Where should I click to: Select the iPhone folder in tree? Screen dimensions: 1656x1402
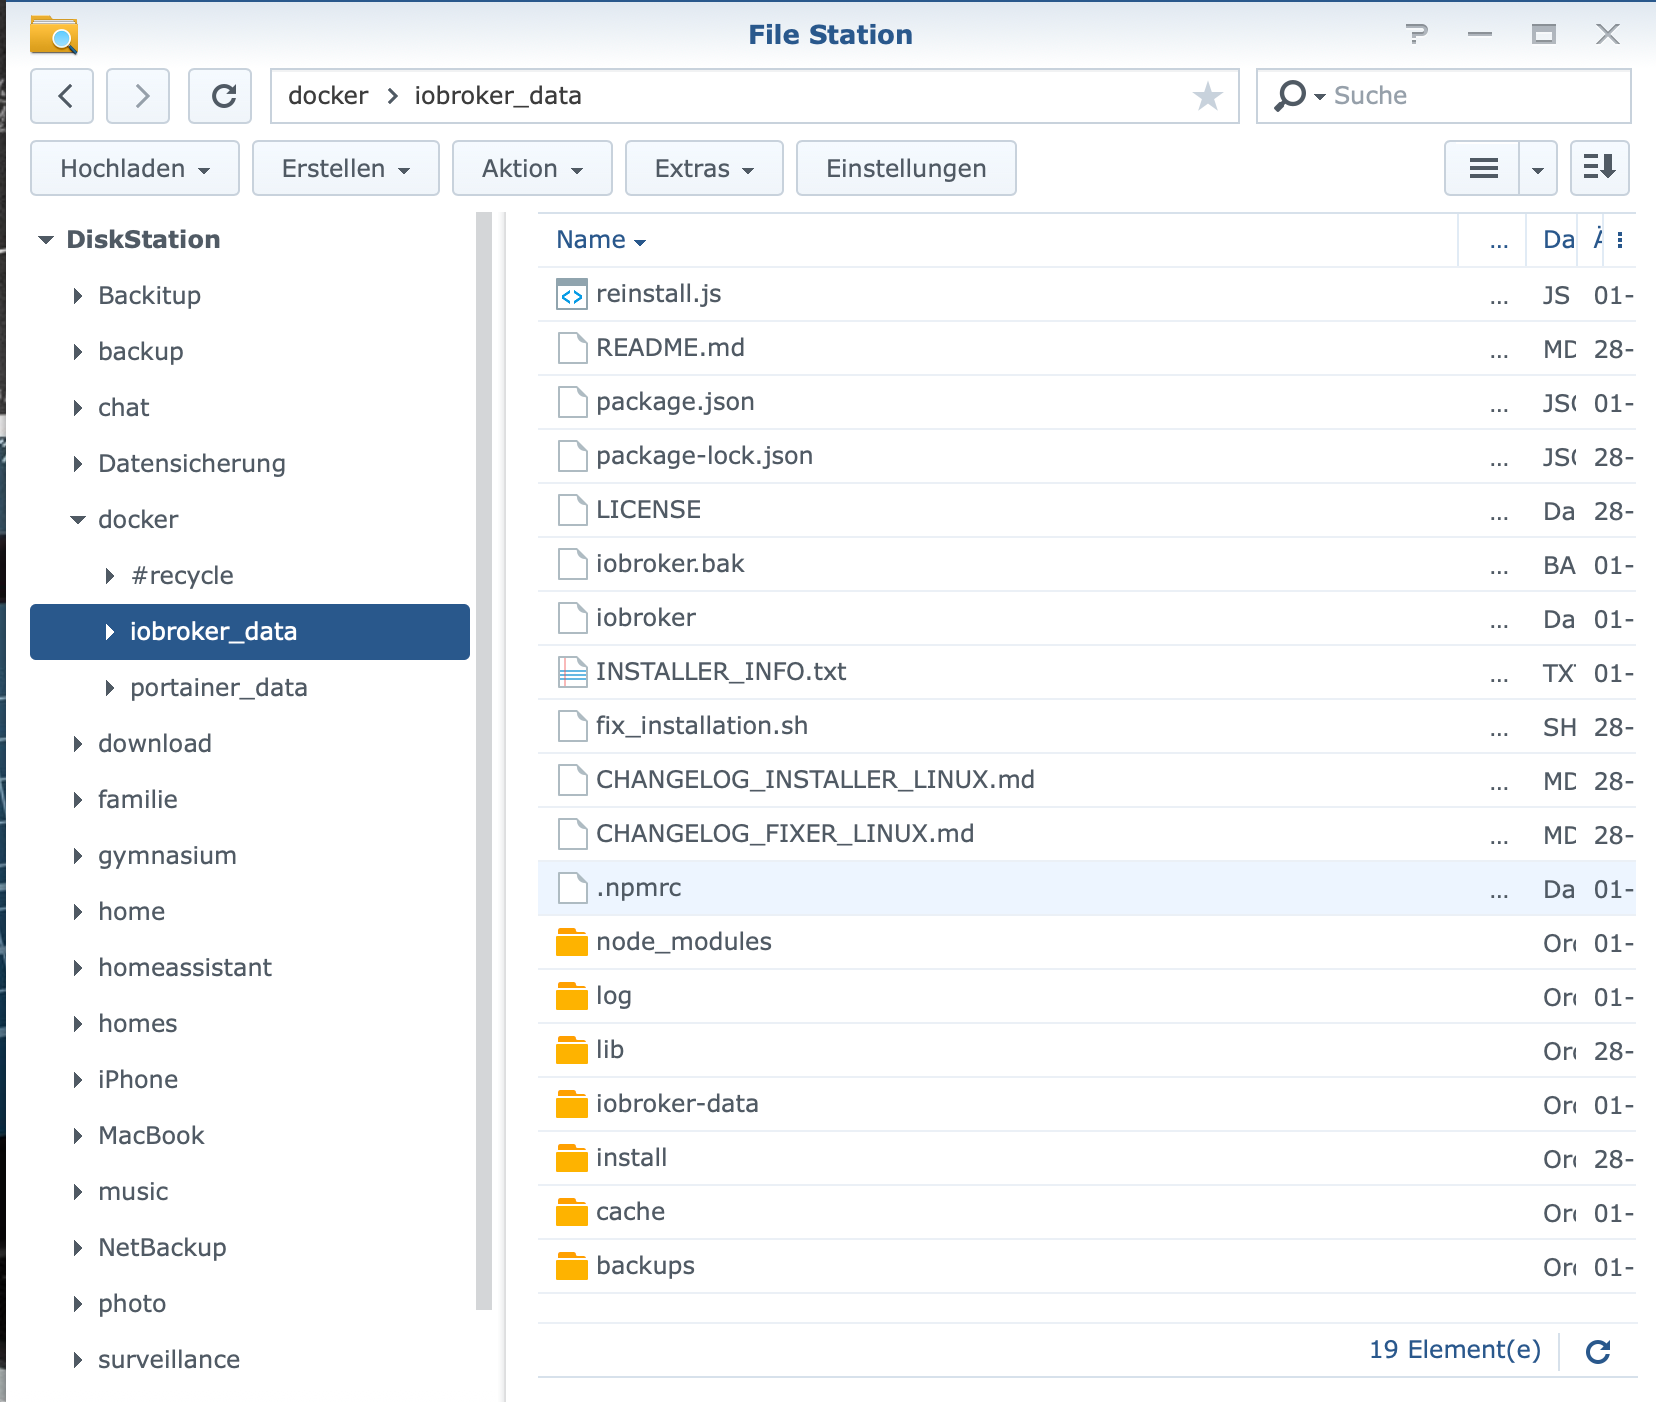point(138,1080)
